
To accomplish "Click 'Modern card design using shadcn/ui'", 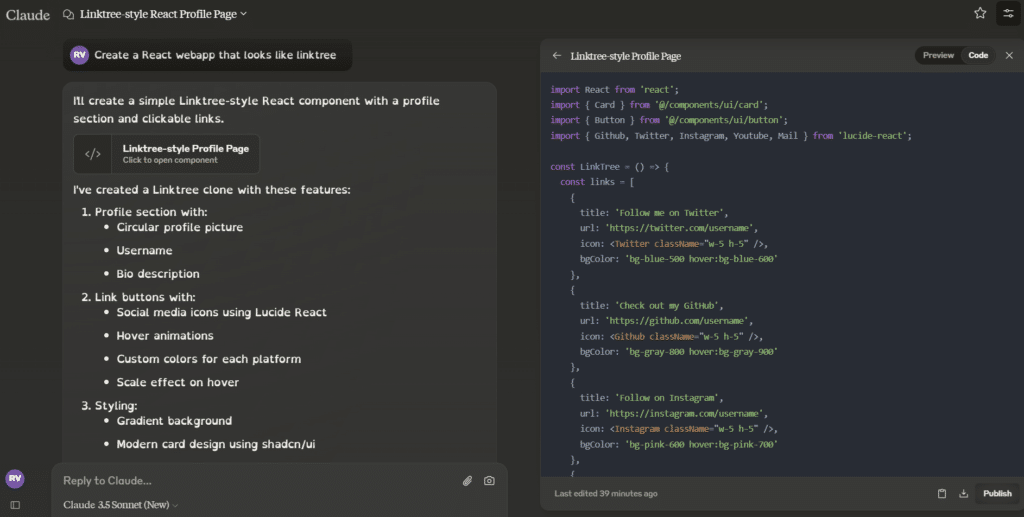I will 216,445.
